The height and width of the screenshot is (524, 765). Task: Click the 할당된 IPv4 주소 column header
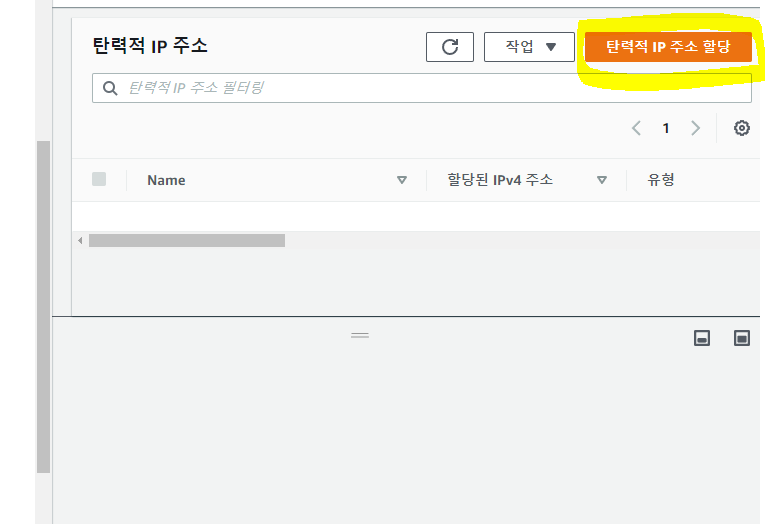[x=500, y=180]
